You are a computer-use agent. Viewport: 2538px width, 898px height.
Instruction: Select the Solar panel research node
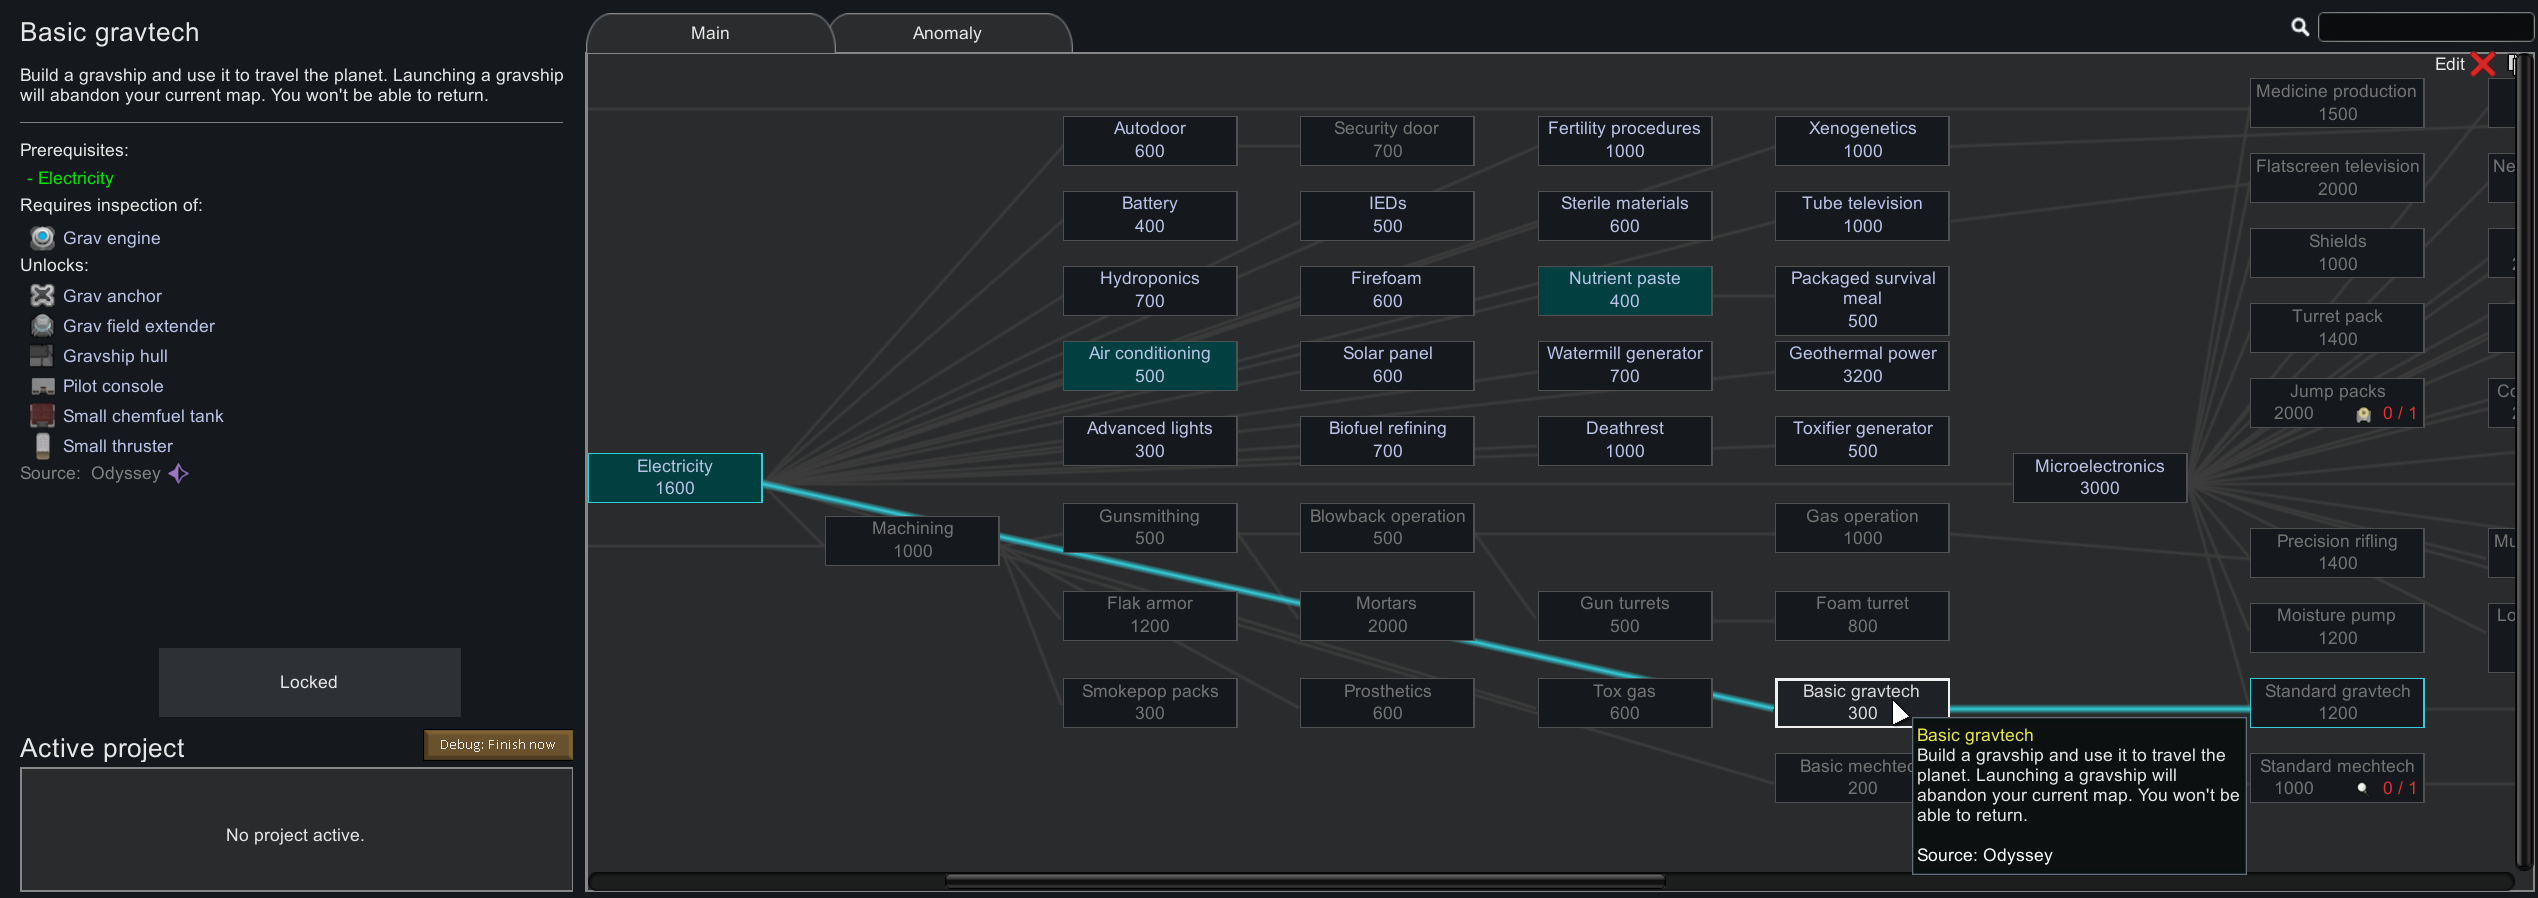pyautogui.click(x=1387, y=365)
